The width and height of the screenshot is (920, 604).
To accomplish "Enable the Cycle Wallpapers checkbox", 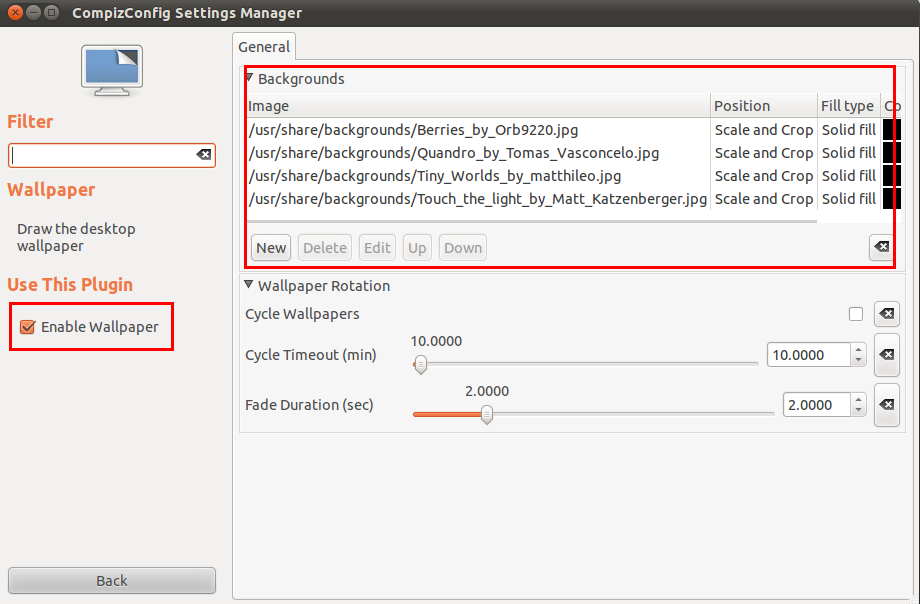I will (855, 314).
